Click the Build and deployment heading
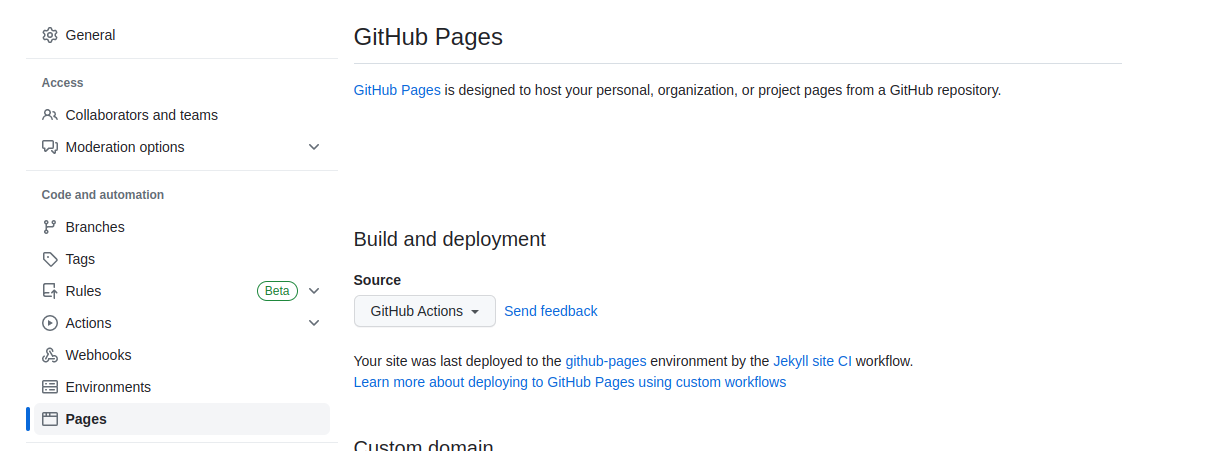Viewport: 1211px width, 451px height. [450, 239]
